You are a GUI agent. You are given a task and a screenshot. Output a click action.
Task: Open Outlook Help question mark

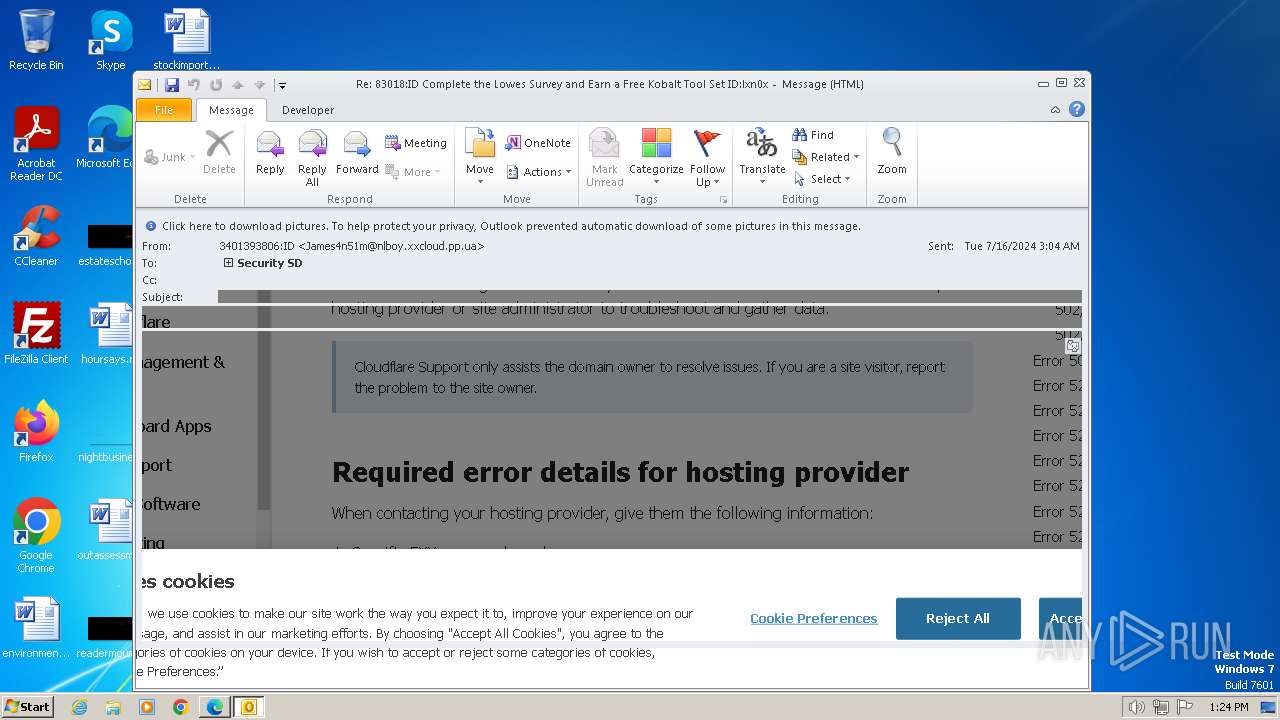1077,110
